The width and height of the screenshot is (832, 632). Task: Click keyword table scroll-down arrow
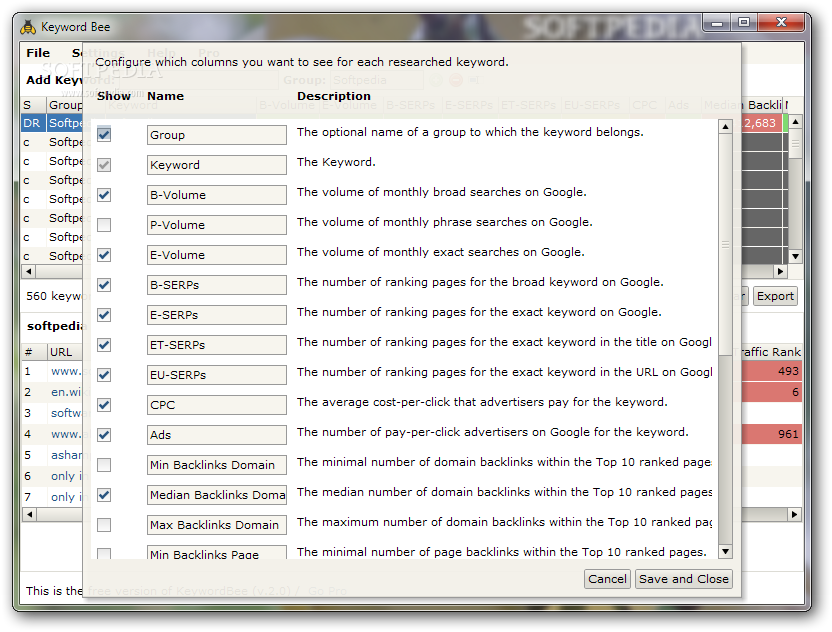pos(795,256)
